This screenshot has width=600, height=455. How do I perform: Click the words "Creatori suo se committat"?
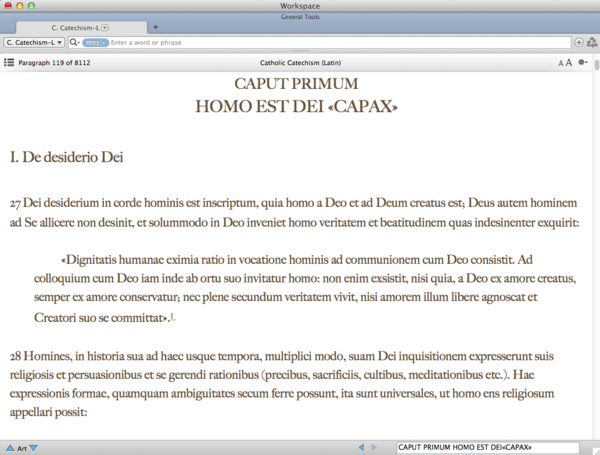point(99,318)
